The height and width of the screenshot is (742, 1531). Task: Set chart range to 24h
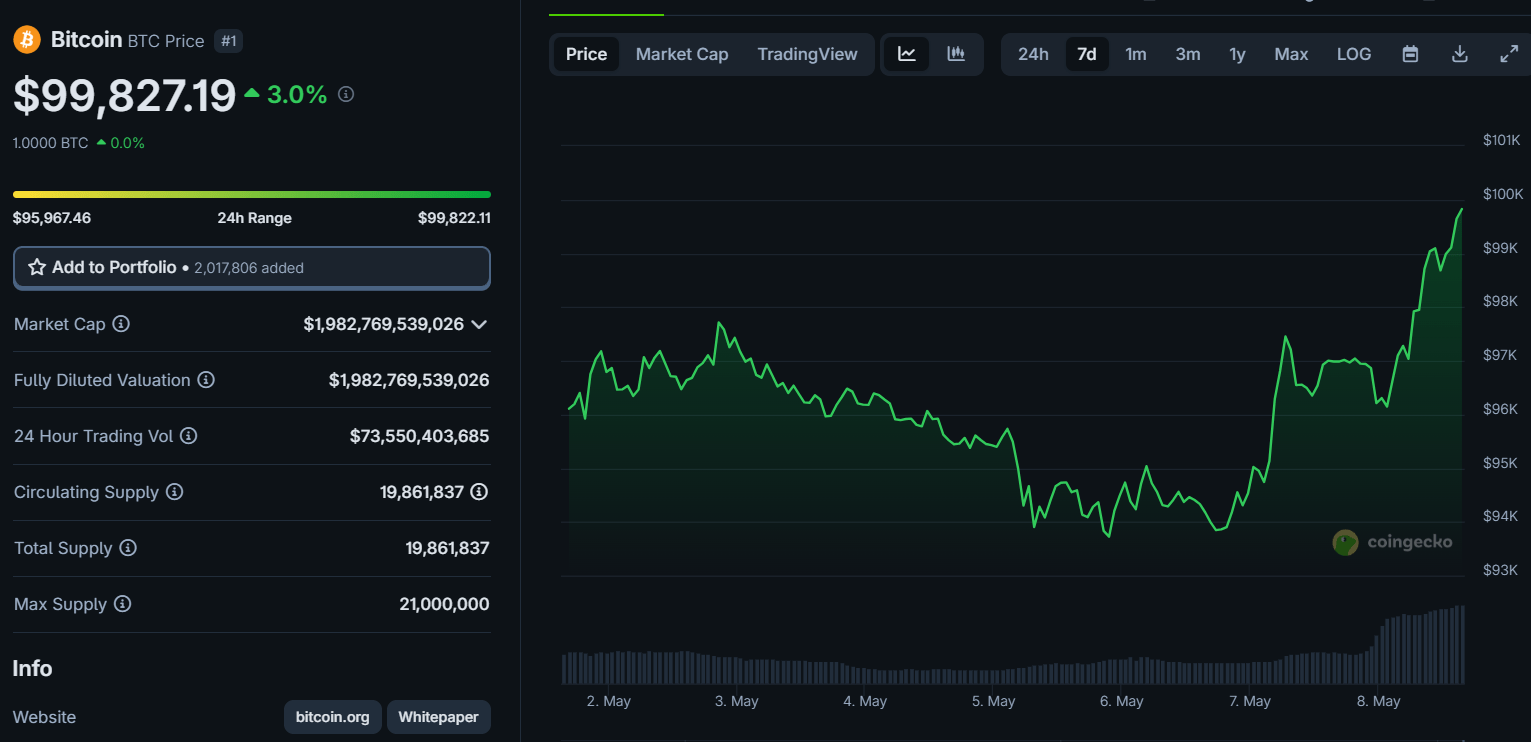(x=1033, y=54)
